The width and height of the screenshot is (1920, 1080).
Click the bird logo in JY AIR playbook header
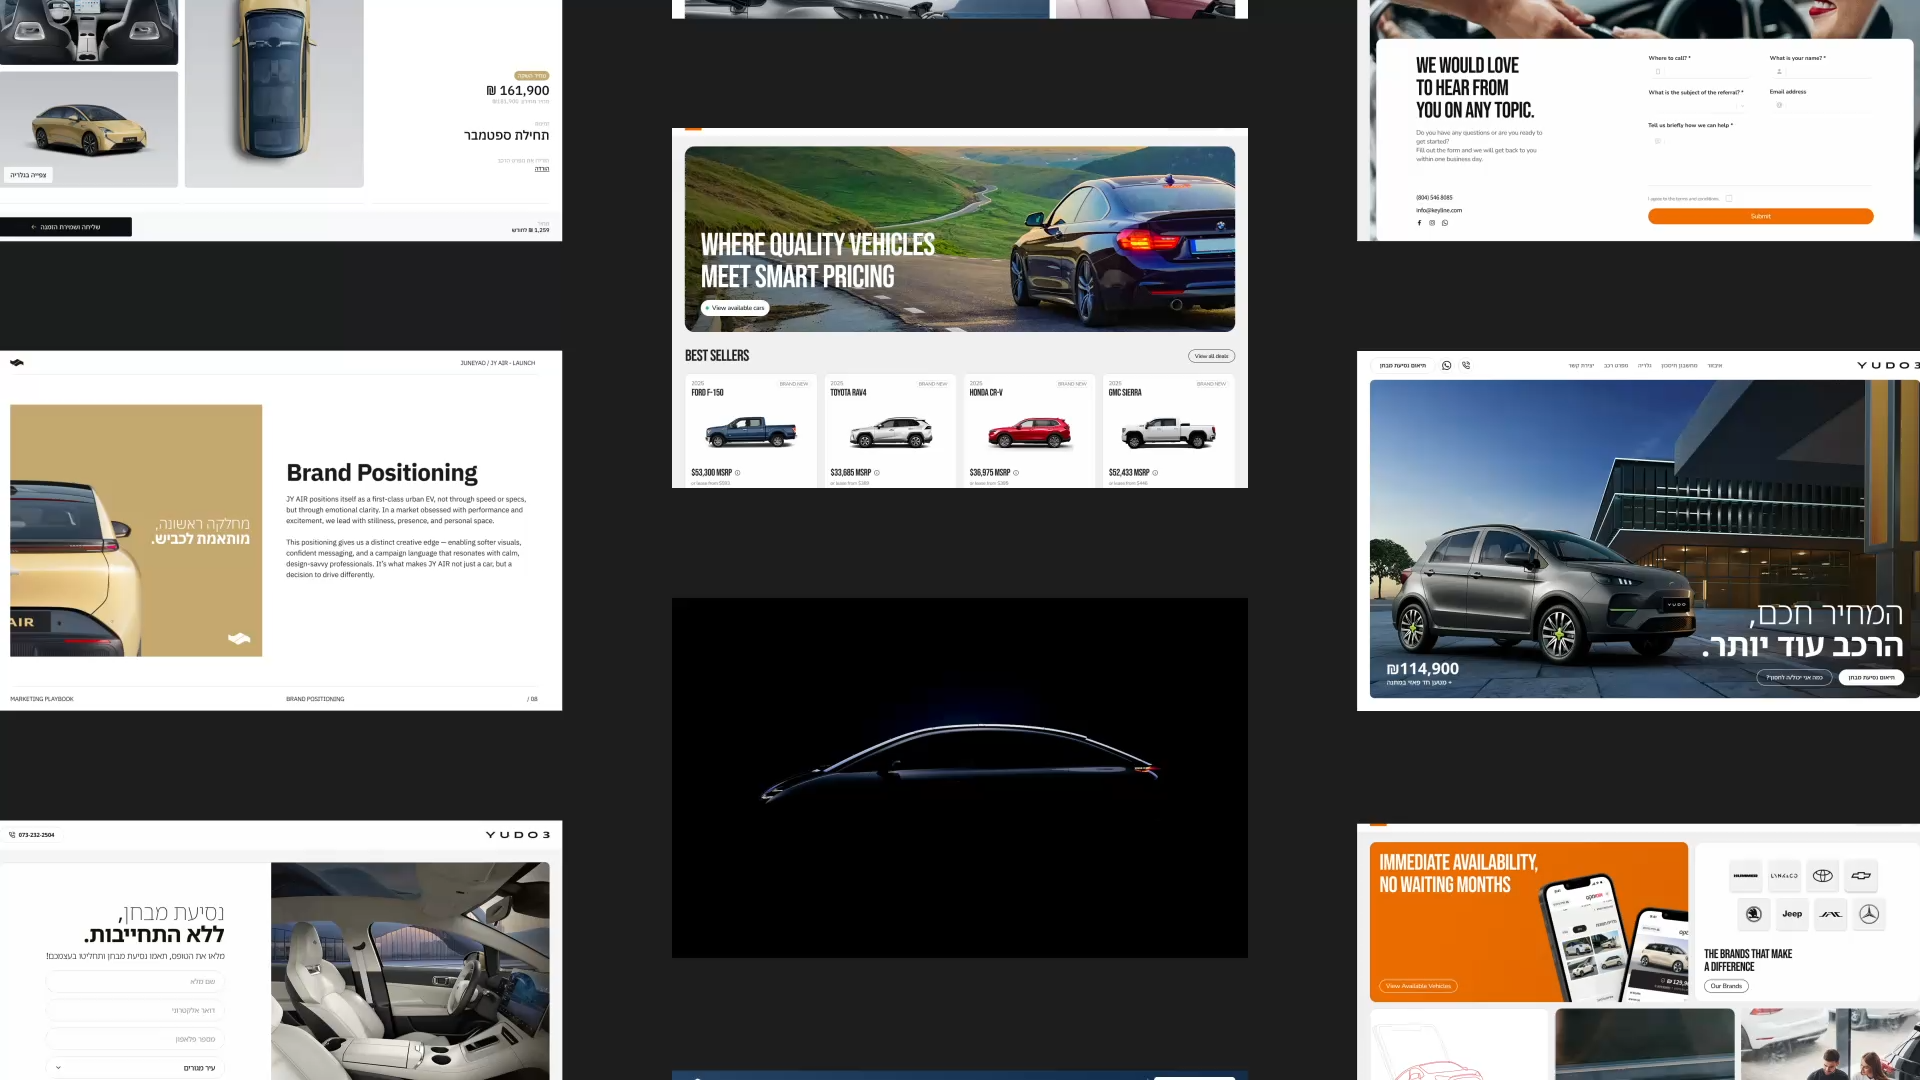tap(17, 363)
